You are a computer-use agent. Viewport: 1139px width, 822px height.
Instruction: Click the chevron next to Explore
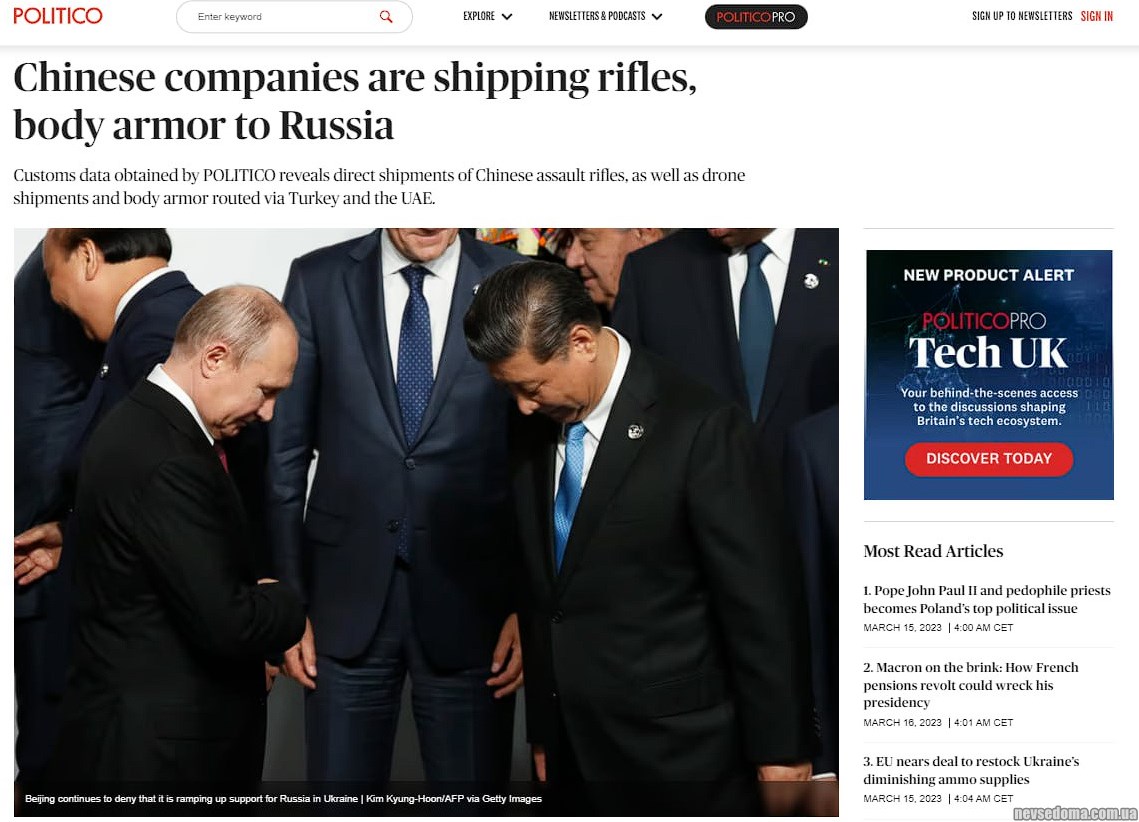(x=507, y=17)
